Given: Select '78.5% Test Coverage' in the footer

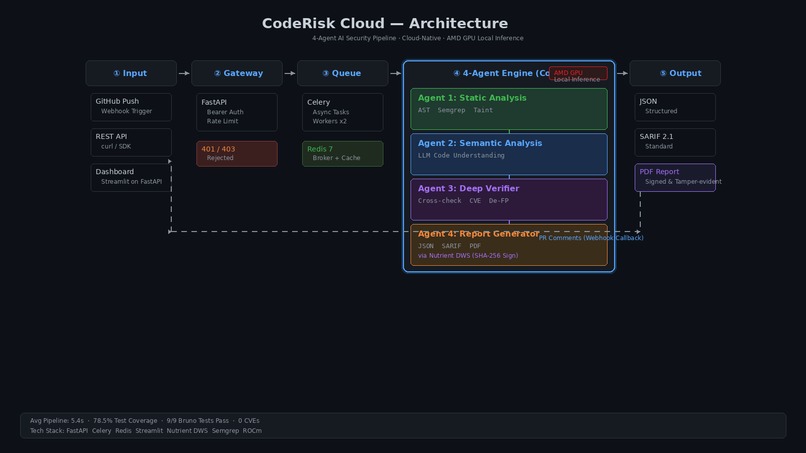Looking at the screenshot, I should 125,421.
